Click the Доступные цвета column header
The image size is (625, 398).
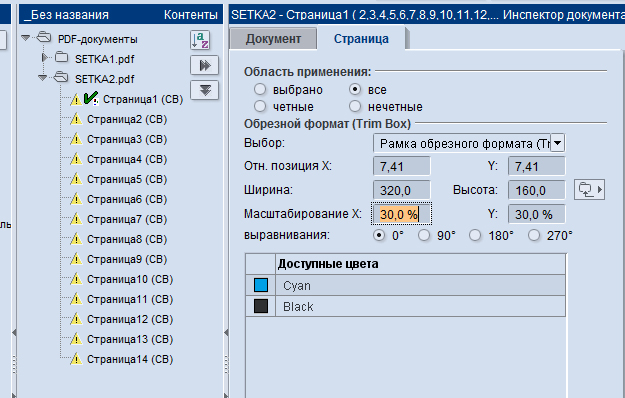pyautogui.click(x=420, y=264)
